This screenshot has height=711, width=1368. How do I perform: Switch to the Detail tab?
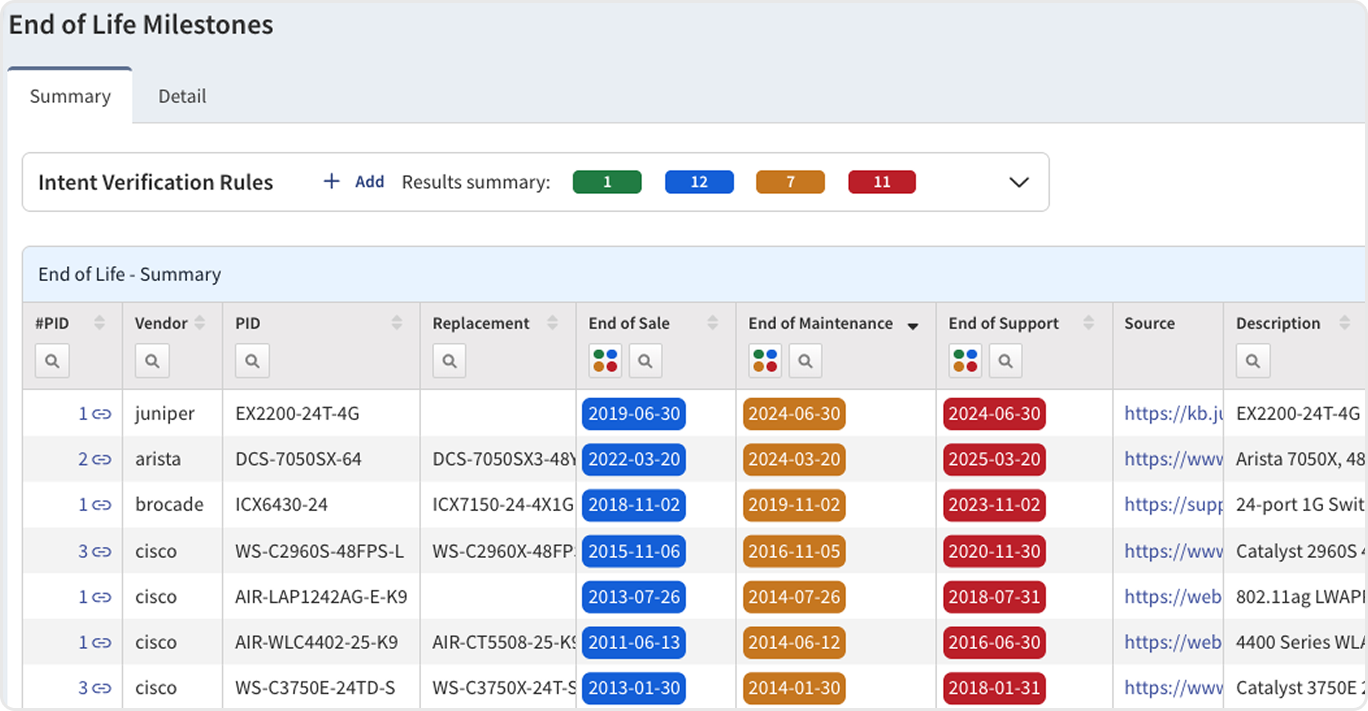[182, 97]
